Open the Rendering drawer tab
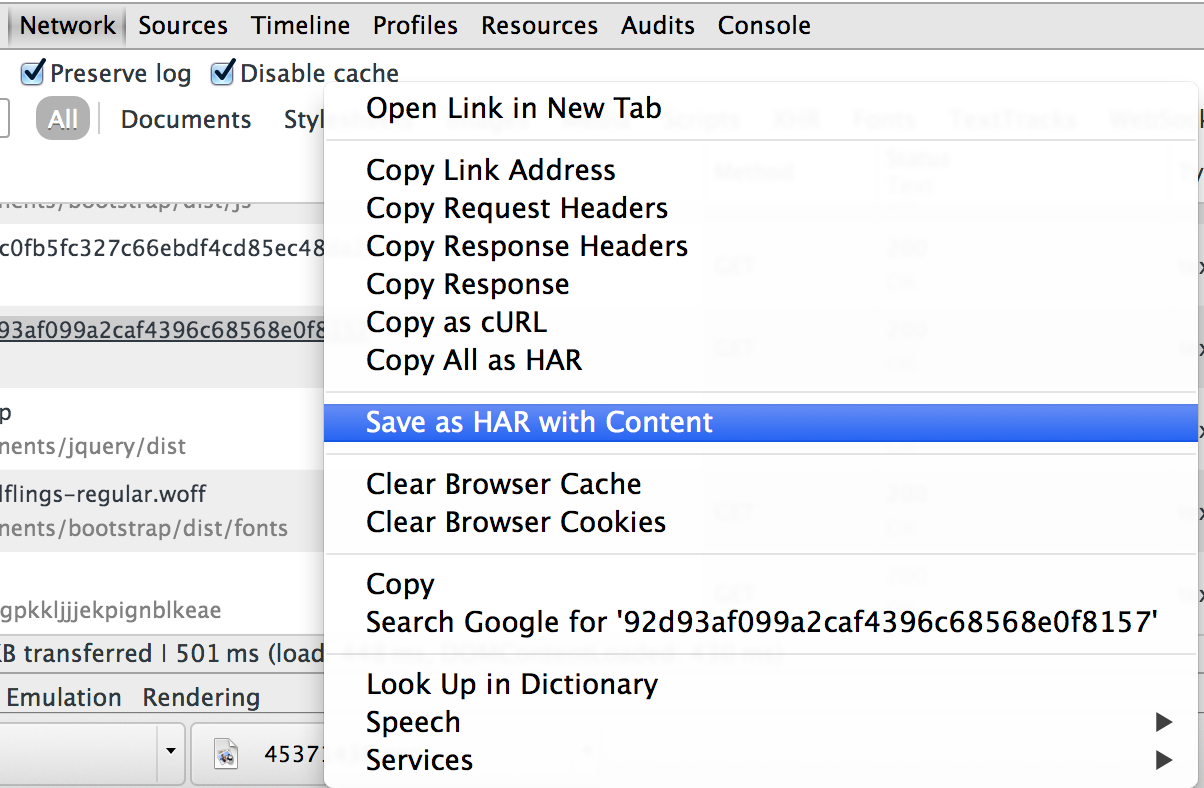Viewport: 1204px width, 788px height. [201, 697]
